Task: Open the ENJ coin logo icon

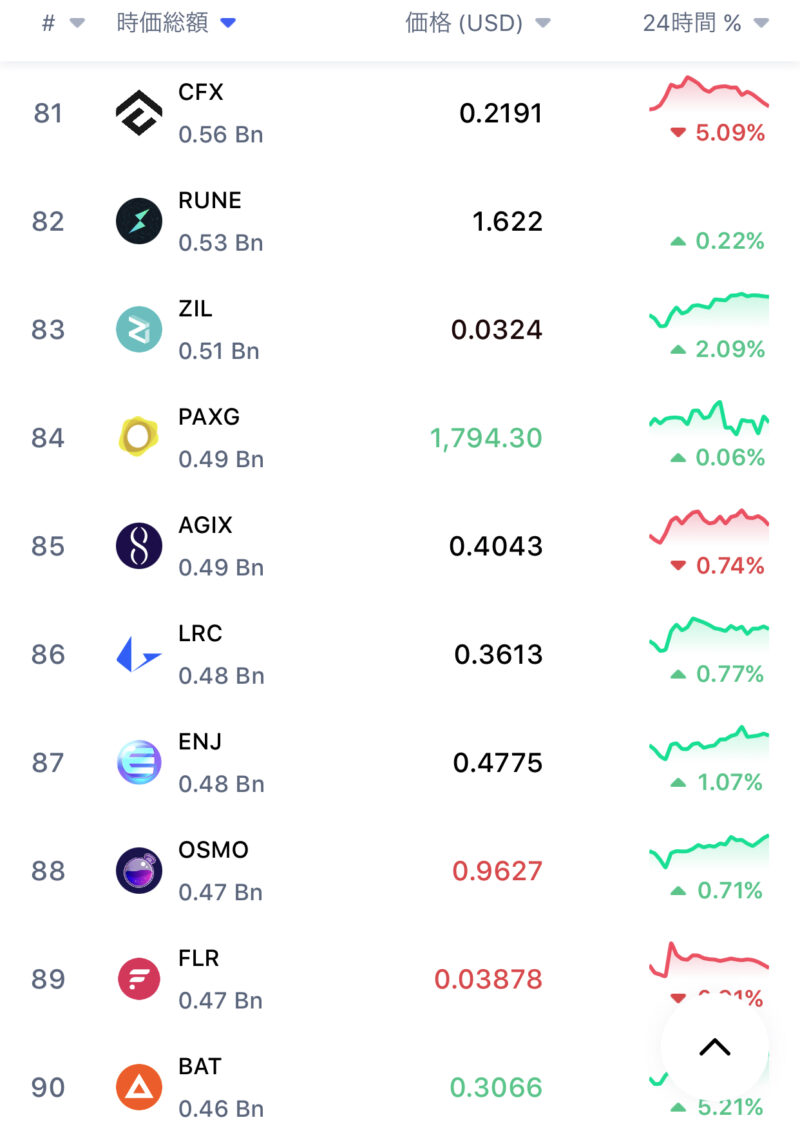Action: click(139, 762)
